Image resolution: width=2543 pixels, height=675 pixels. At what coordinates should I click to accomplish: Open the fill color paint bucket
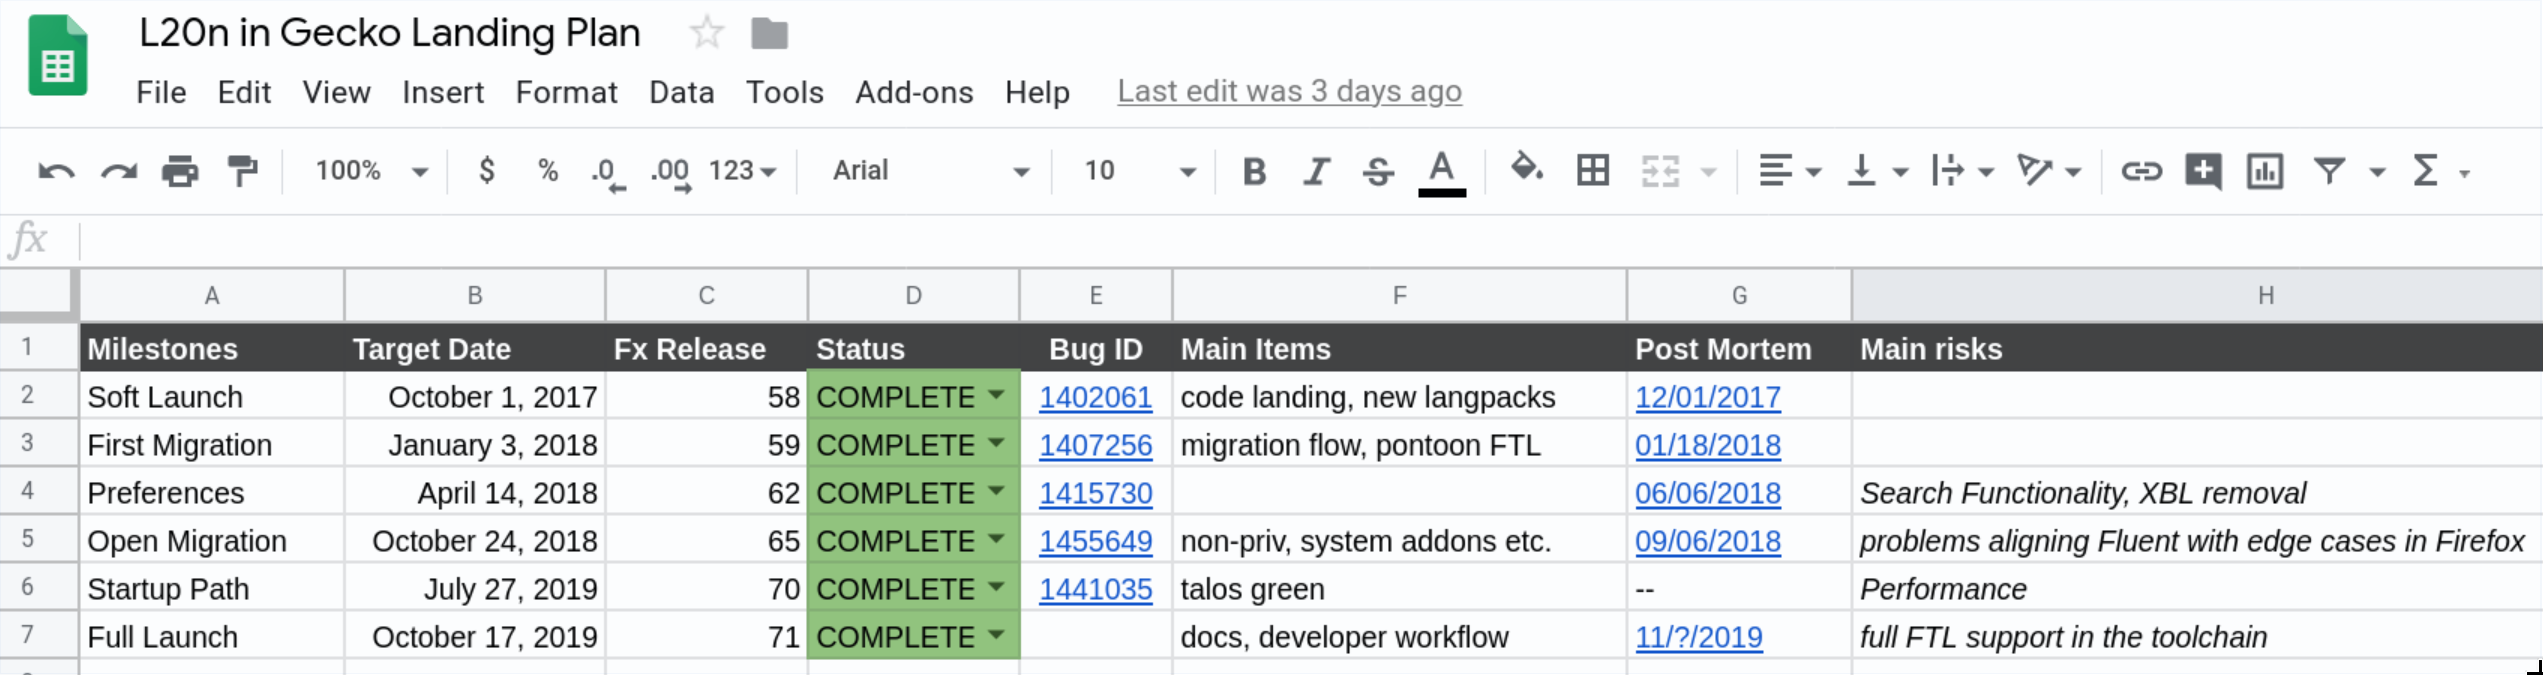[x=1527, y=168]
